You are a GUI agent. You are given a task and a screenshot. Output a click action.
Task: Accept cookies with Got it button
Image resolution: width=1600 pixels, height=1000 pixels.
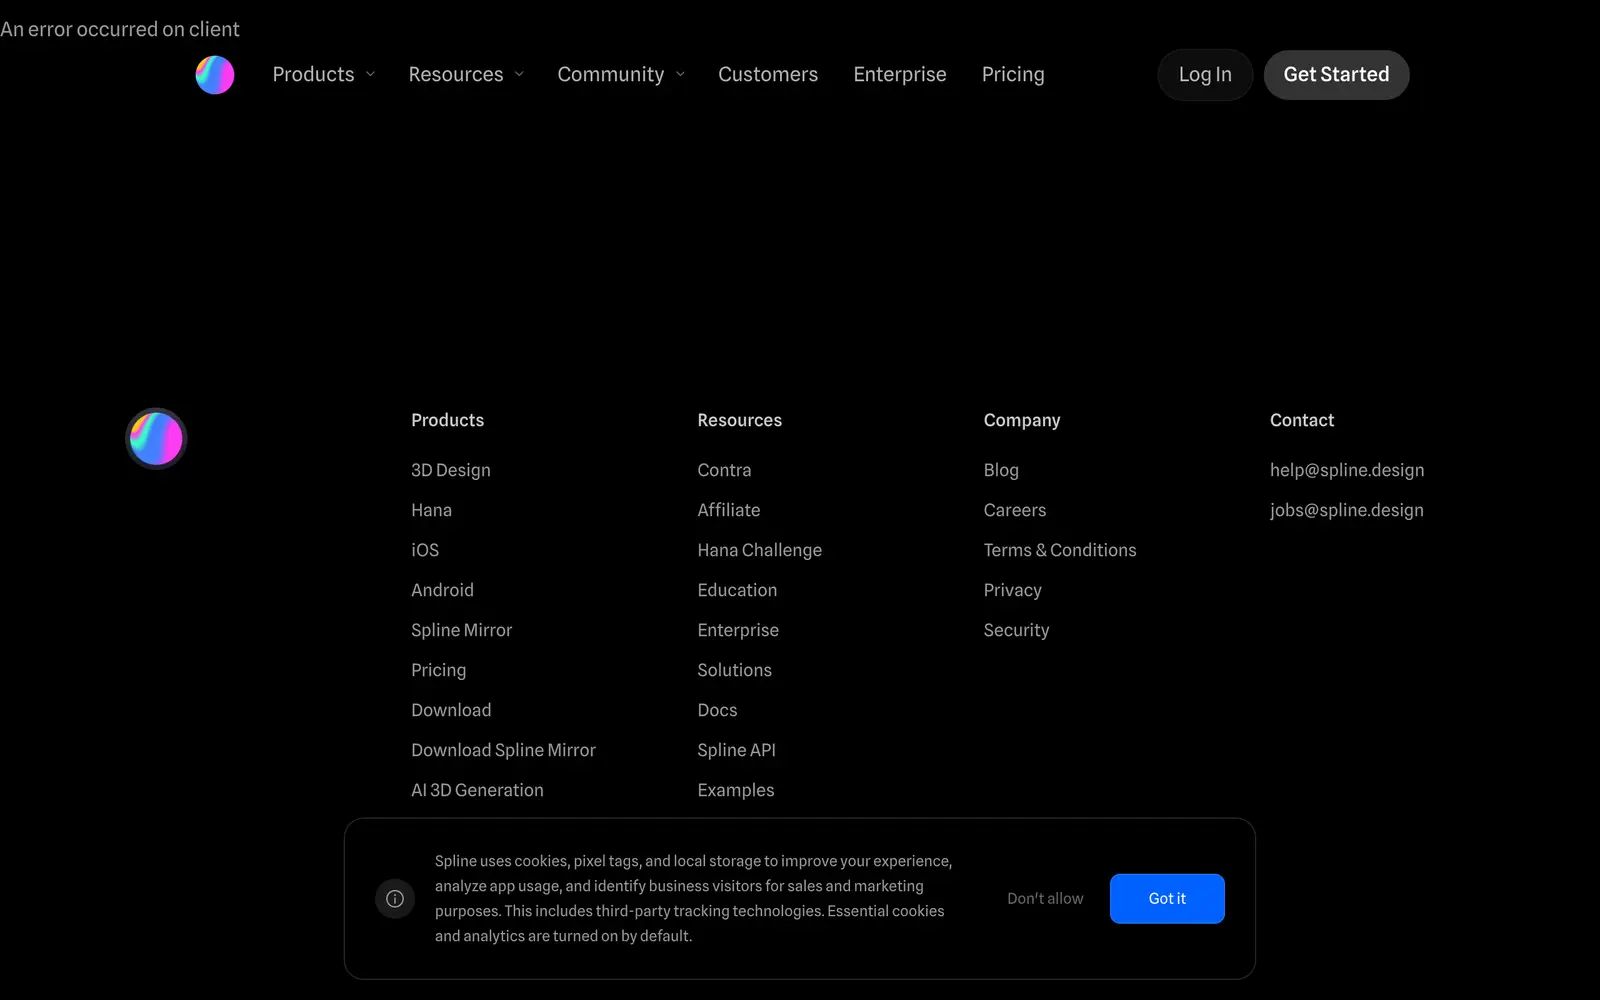pos(1167,899)
